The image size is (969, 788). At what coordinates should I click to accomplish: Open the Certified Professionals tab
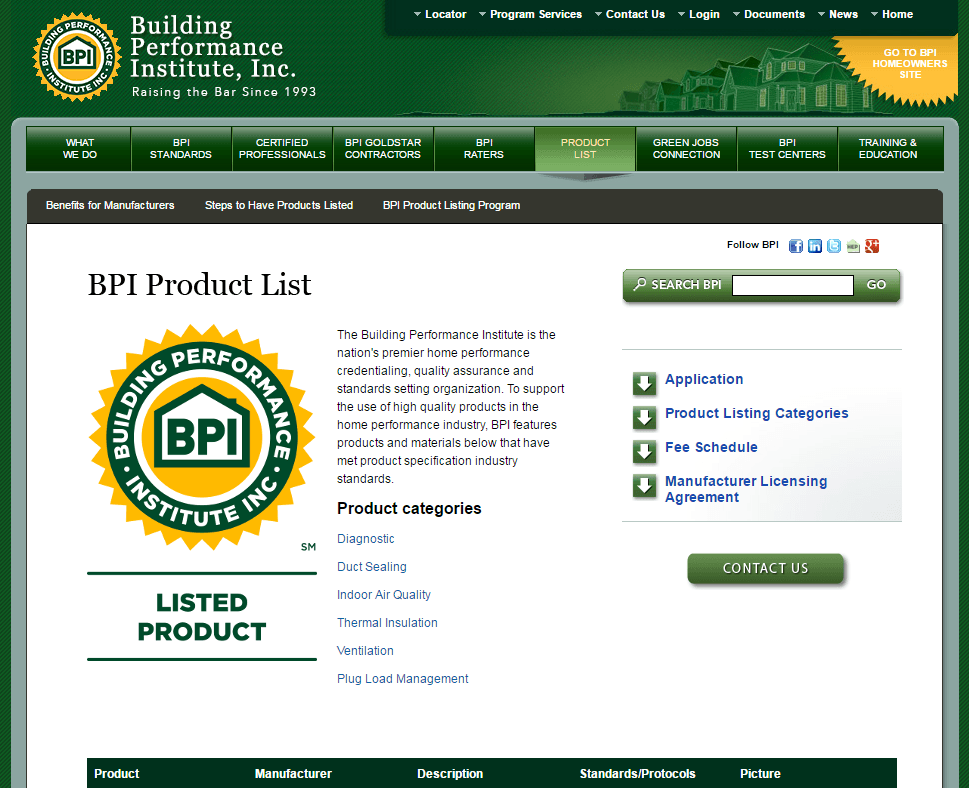(x=282, y=148)
